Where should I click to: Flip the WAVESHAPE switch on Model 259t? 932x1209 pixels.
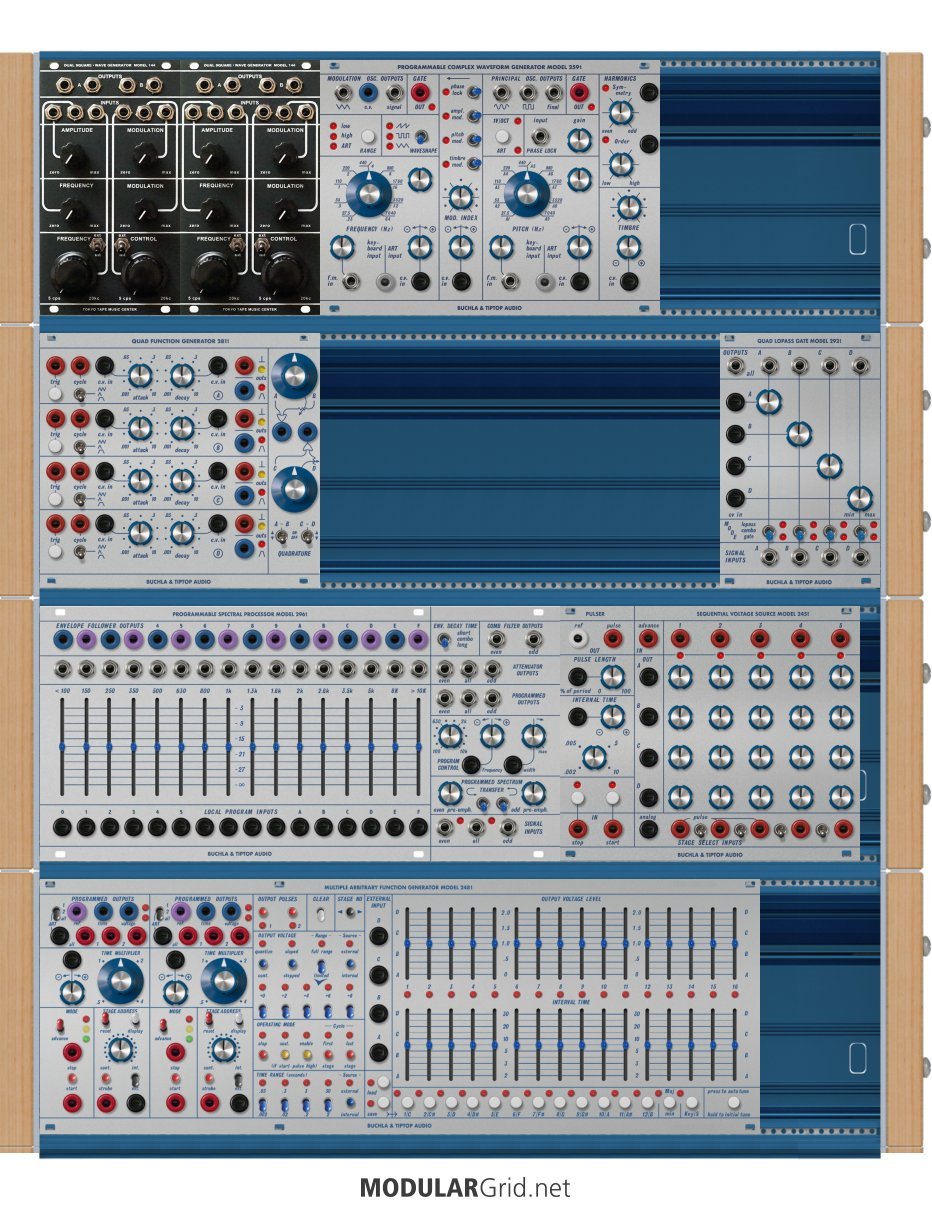421,137
